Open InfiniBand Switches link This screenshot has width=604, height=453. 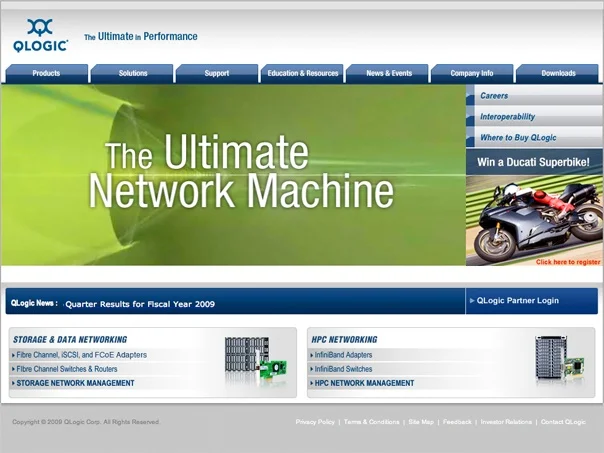point(344,369)
